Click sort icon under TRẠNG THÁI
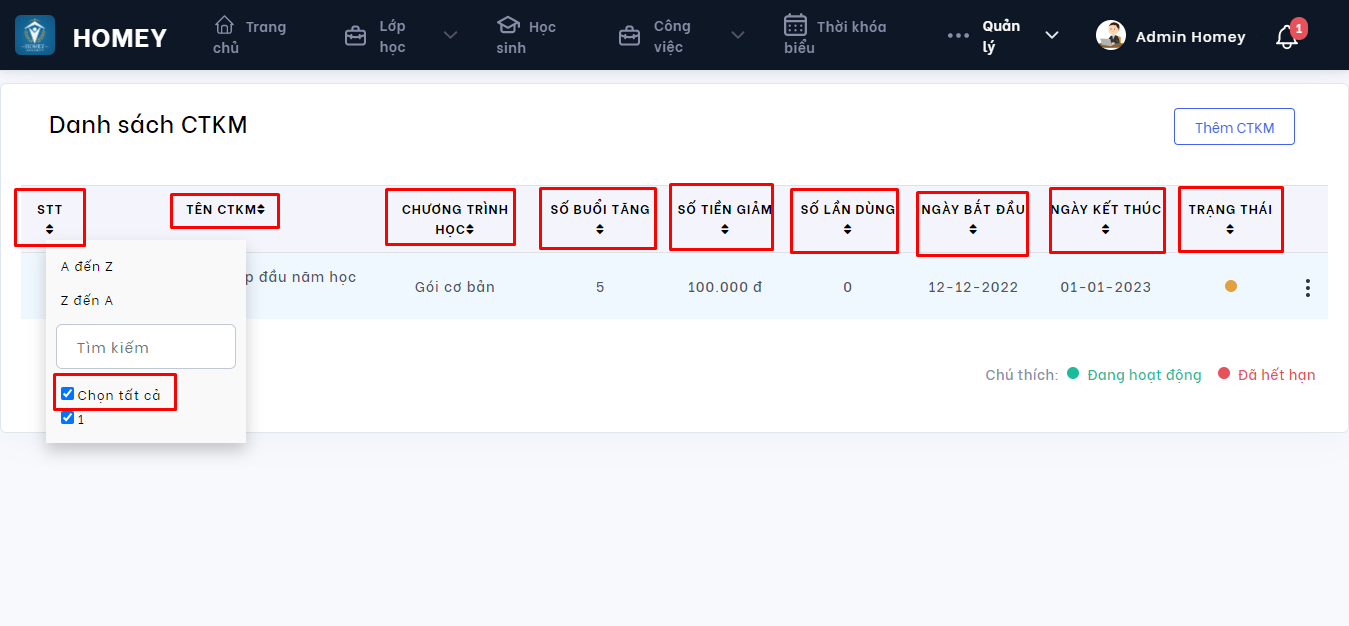 [x=1229, y=229]
